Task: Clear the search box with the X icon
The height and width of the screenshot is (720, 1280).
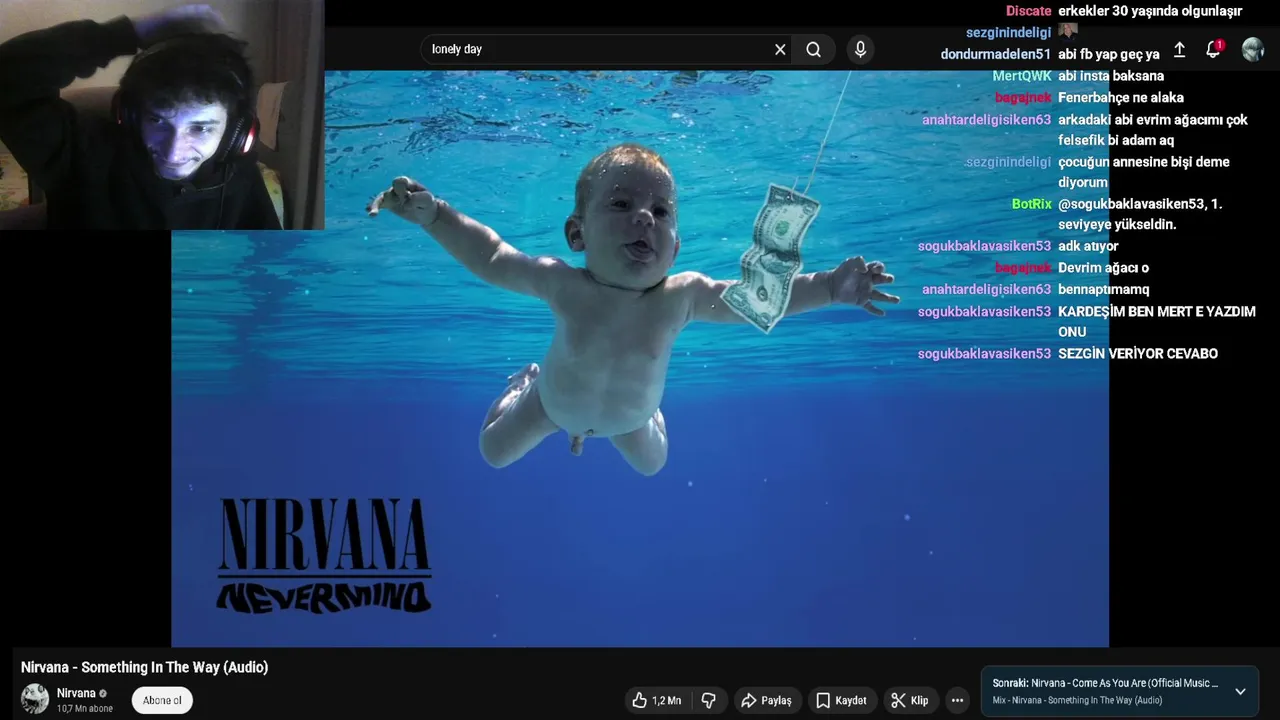Action: coord(780,49)
